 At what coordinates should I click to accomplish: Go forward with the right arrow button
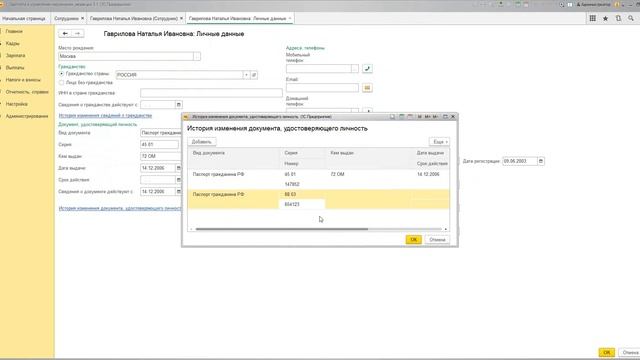78,33
